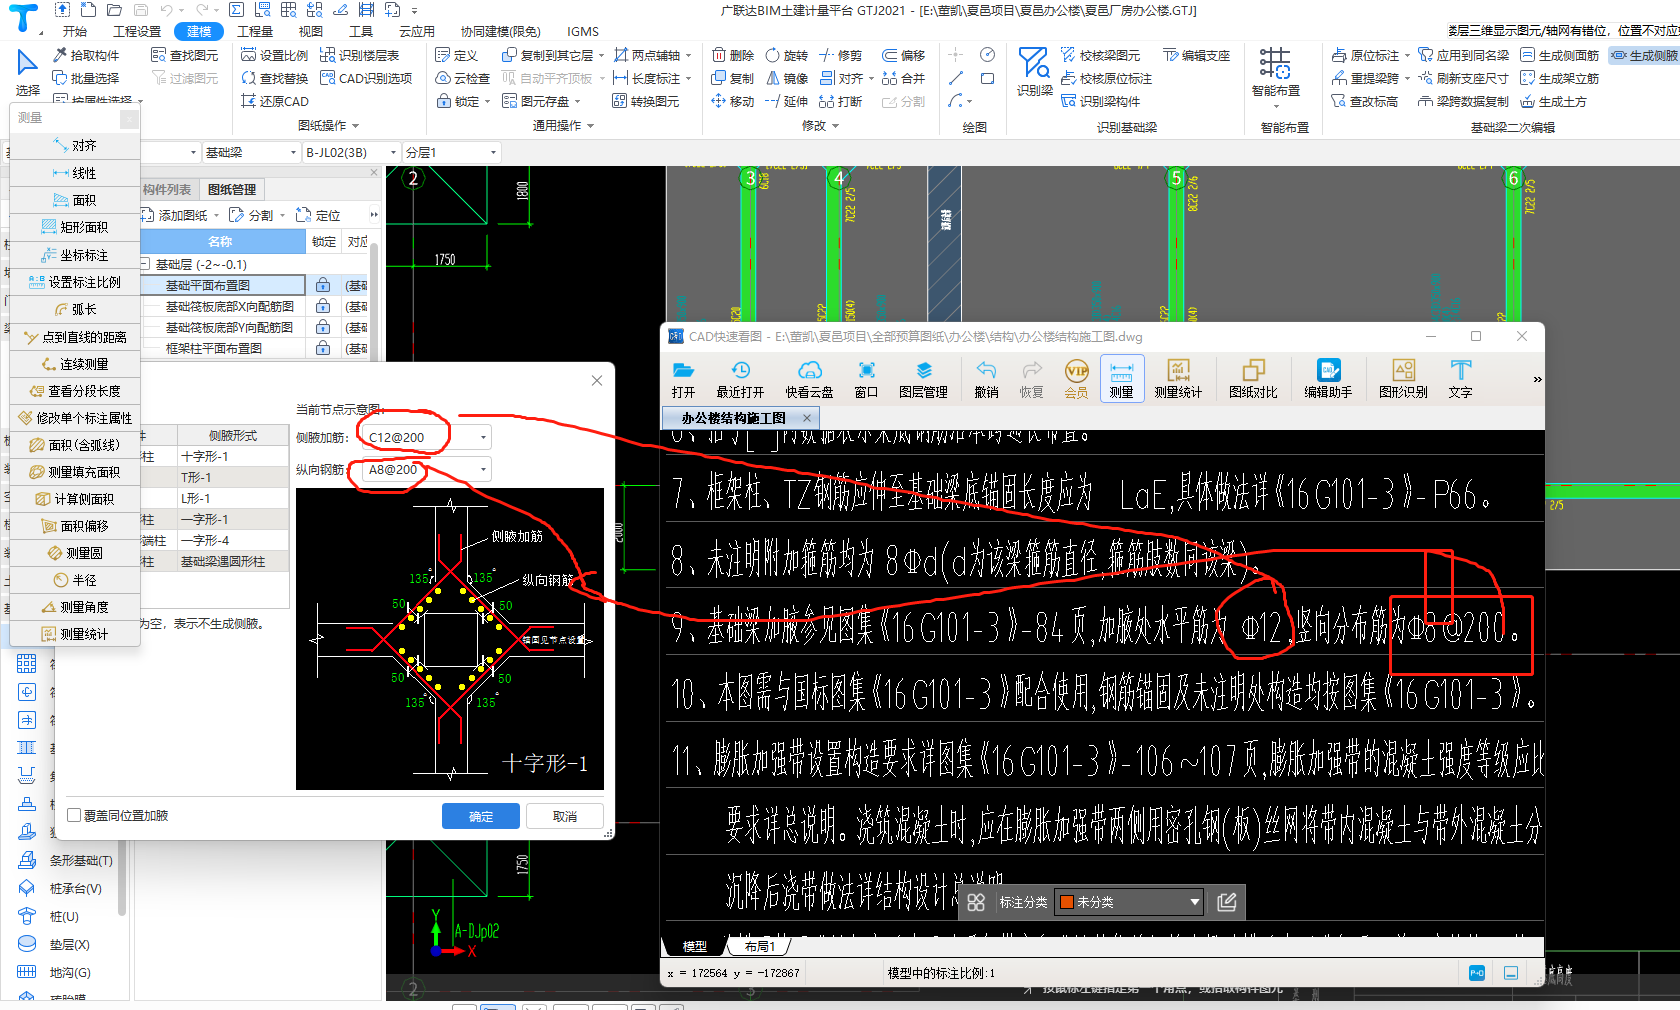
Task: Click 智能布置 grid icon
Action: tap(1275, 71)
